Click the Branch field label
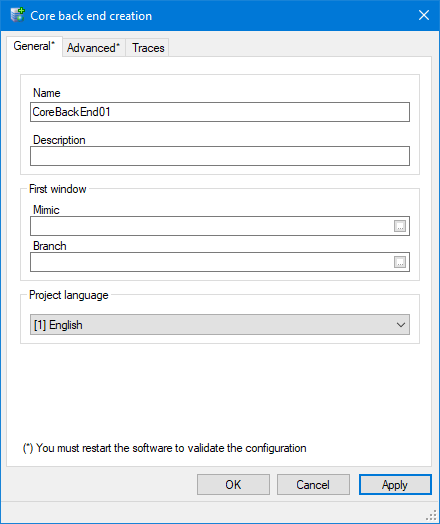440x524 pixels. pyautogui.click(x=50, y=246)
